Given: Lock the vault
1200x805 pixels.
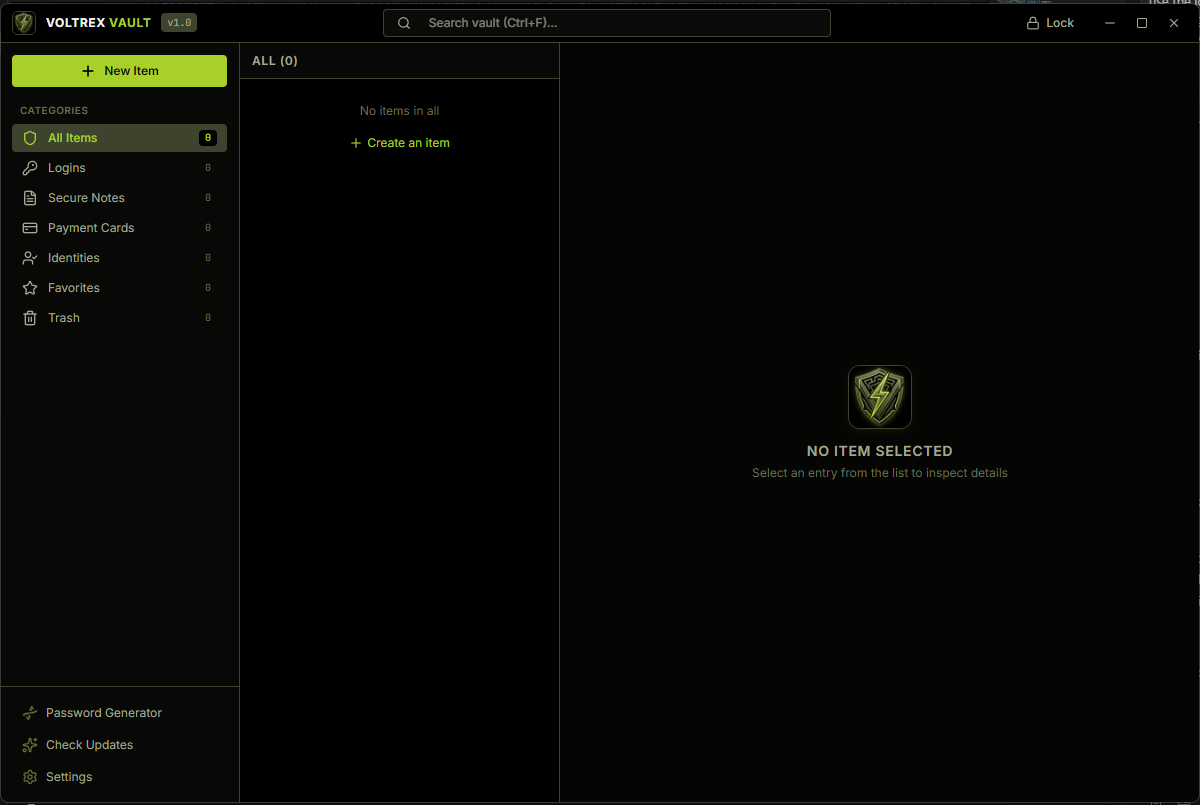Looking at the screenshot, I should coord(1050,23).
